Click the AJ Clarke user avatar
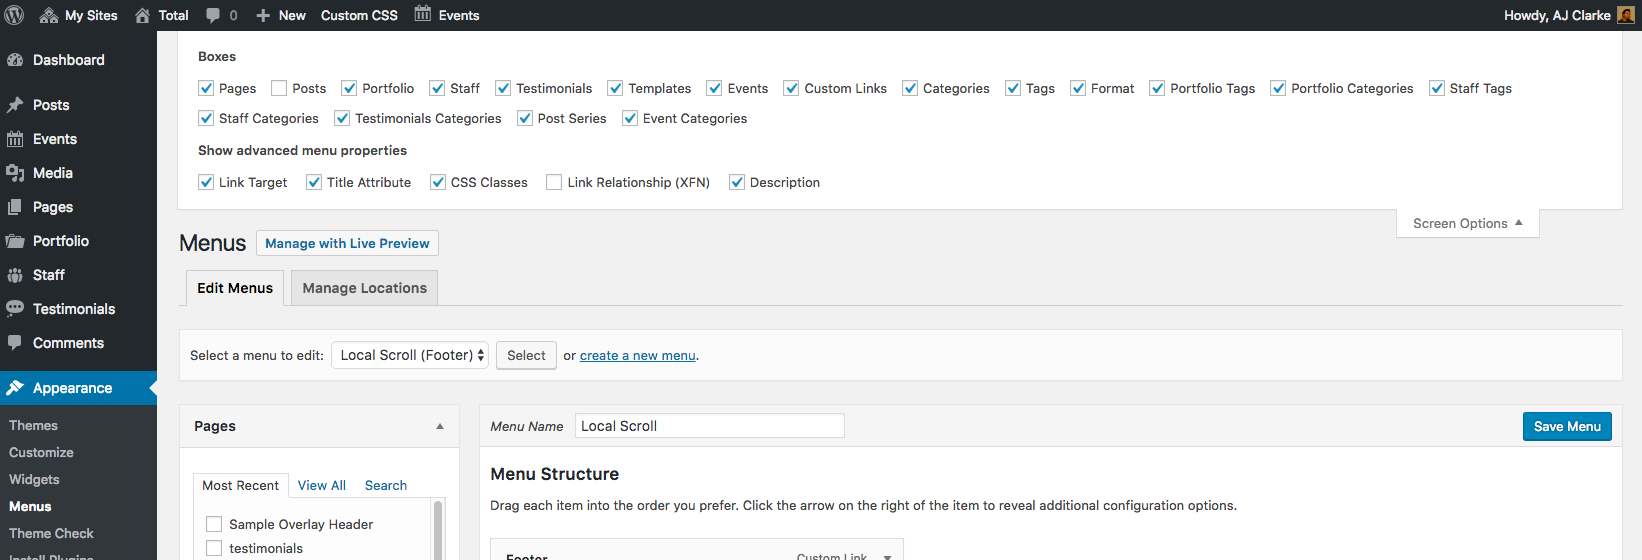Viewport: 1642px width, 560px height. [1625, 15]
